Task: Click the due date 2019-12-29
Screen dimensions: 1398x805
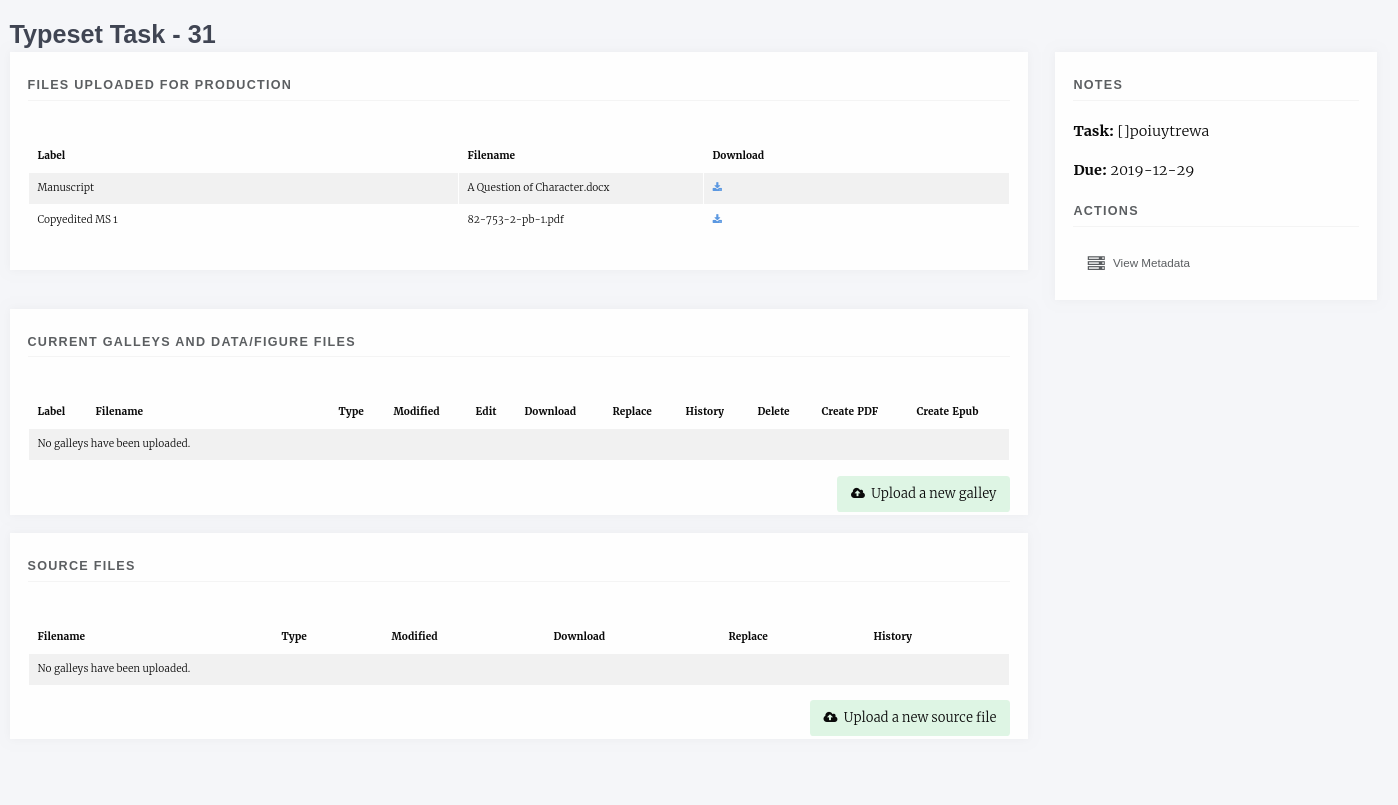Action: (1151, 170)
